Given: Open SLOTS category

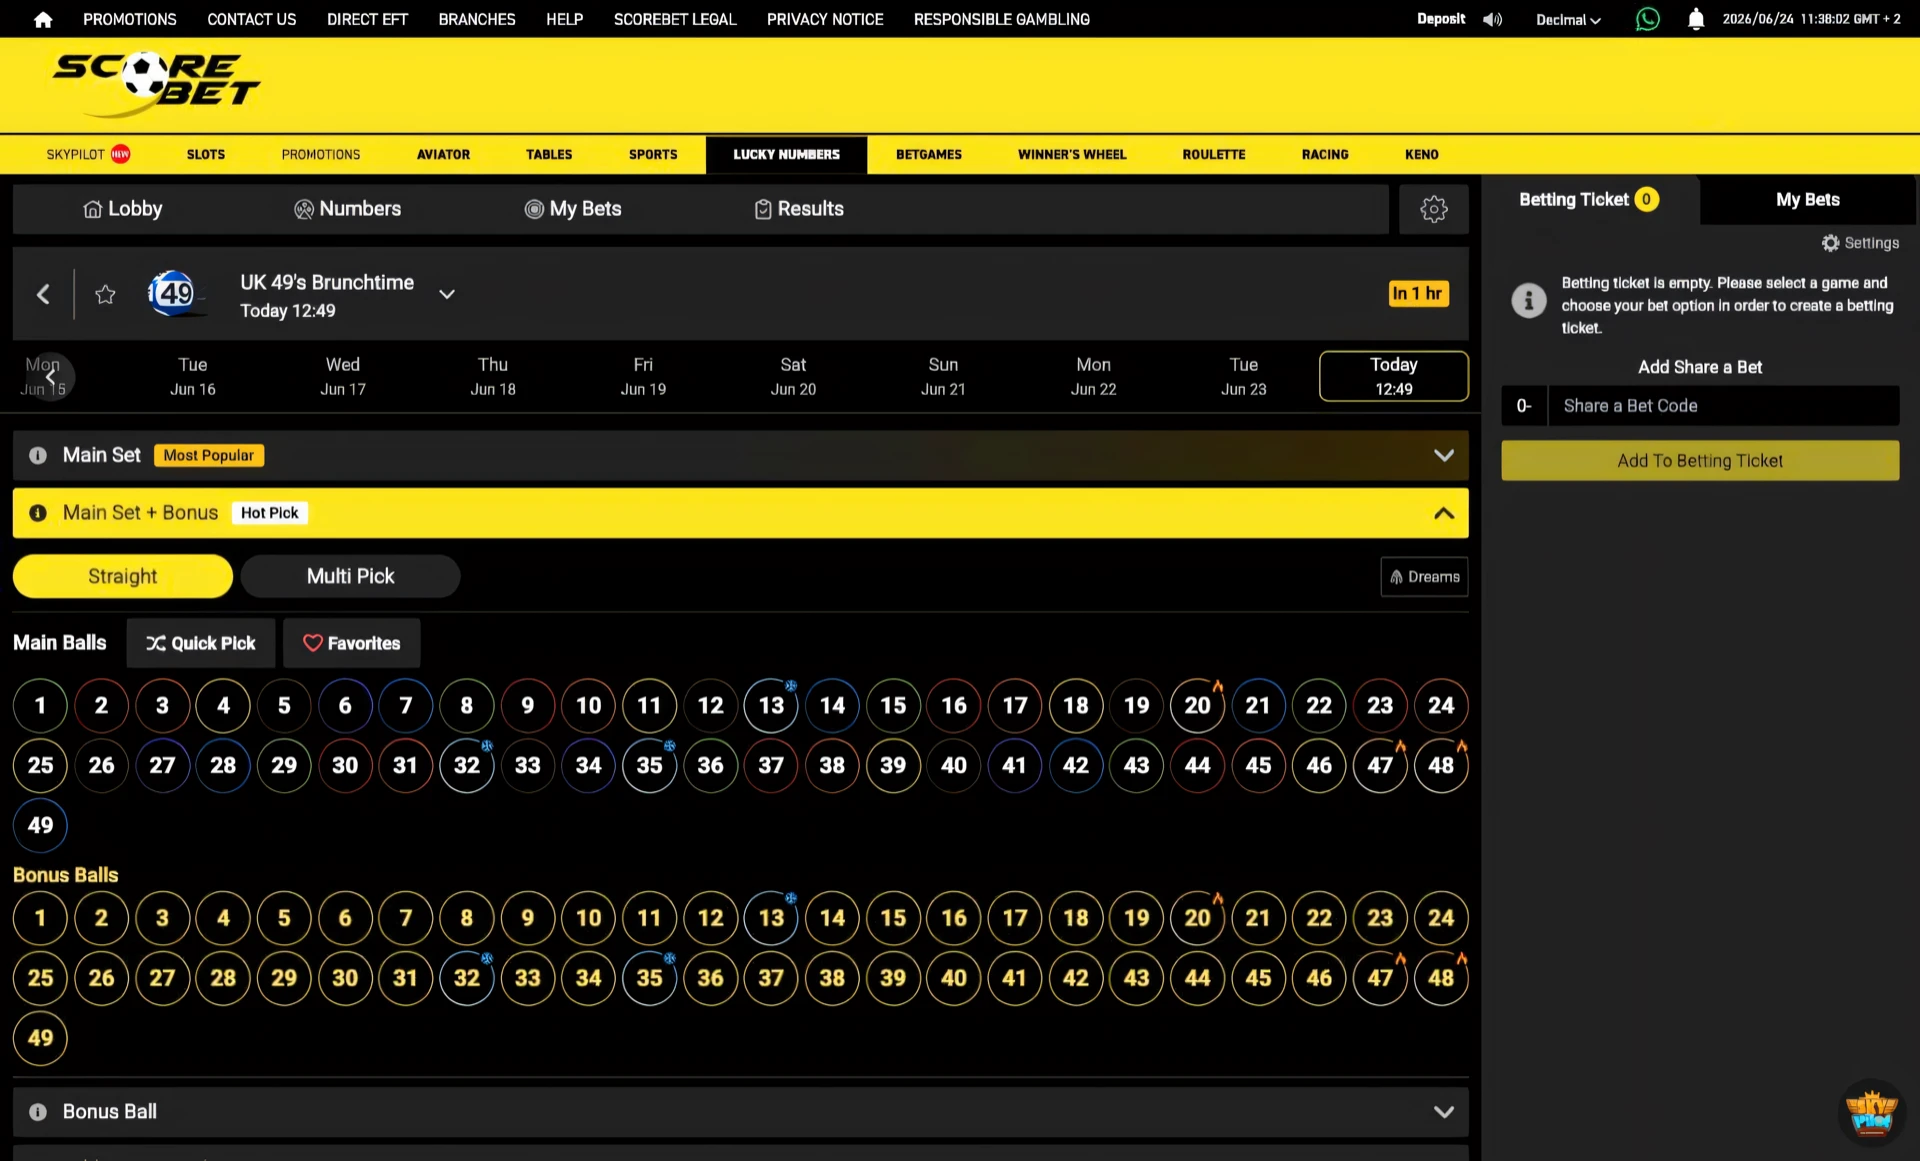Looking at the screenshot, I should coord(205,154).
